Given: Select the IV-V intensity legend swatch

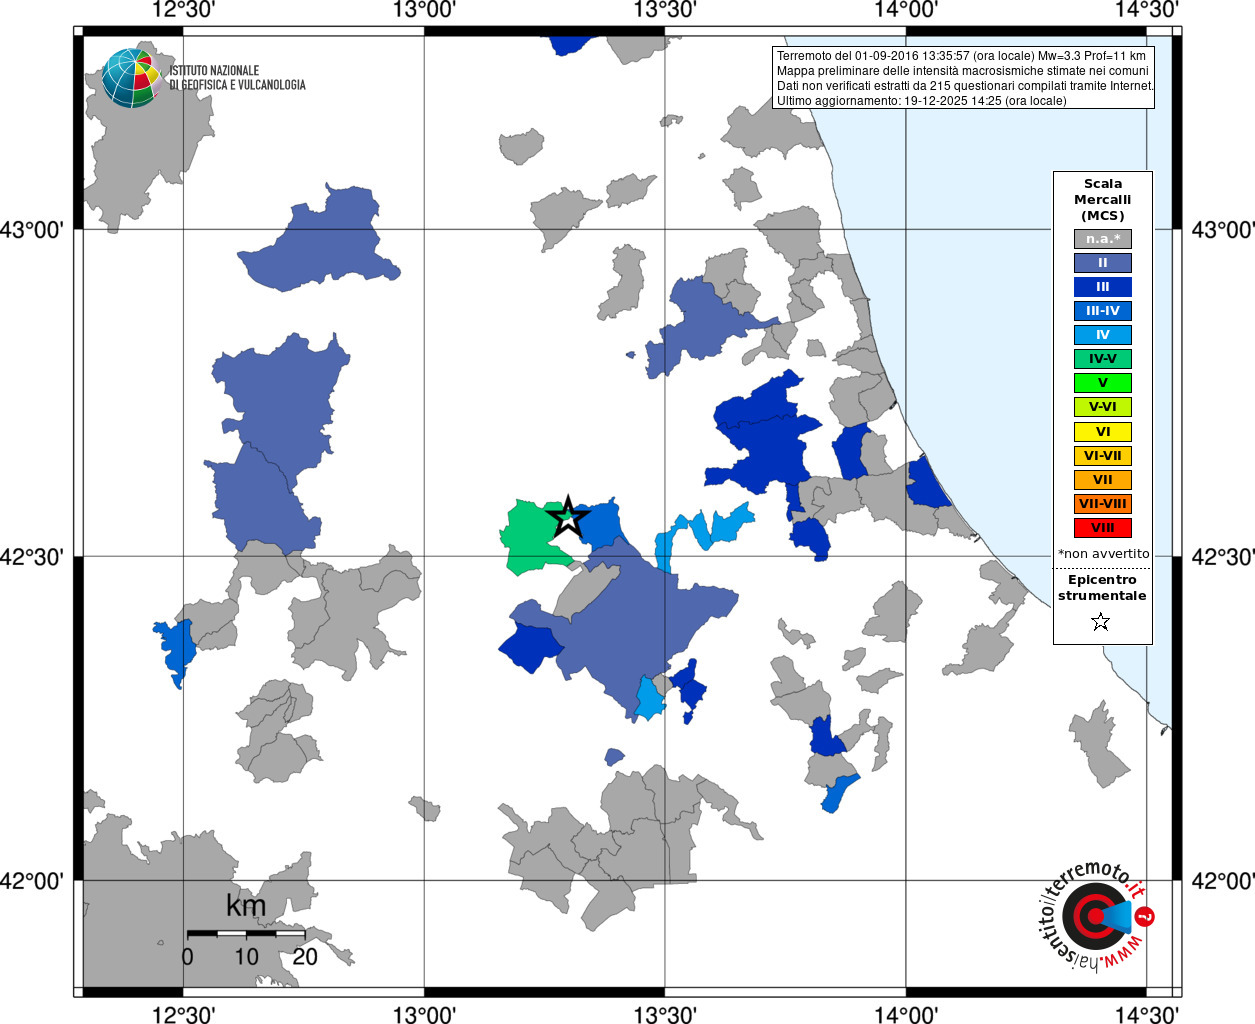Looking at the screenshot, I should [1103, 359].
